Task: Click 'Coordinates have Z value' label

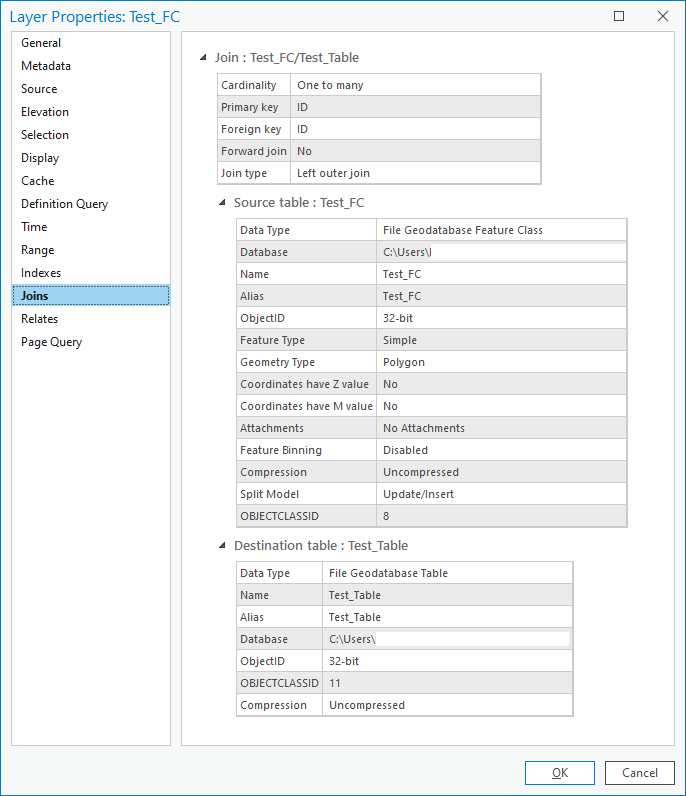Action: pos(307,384)
